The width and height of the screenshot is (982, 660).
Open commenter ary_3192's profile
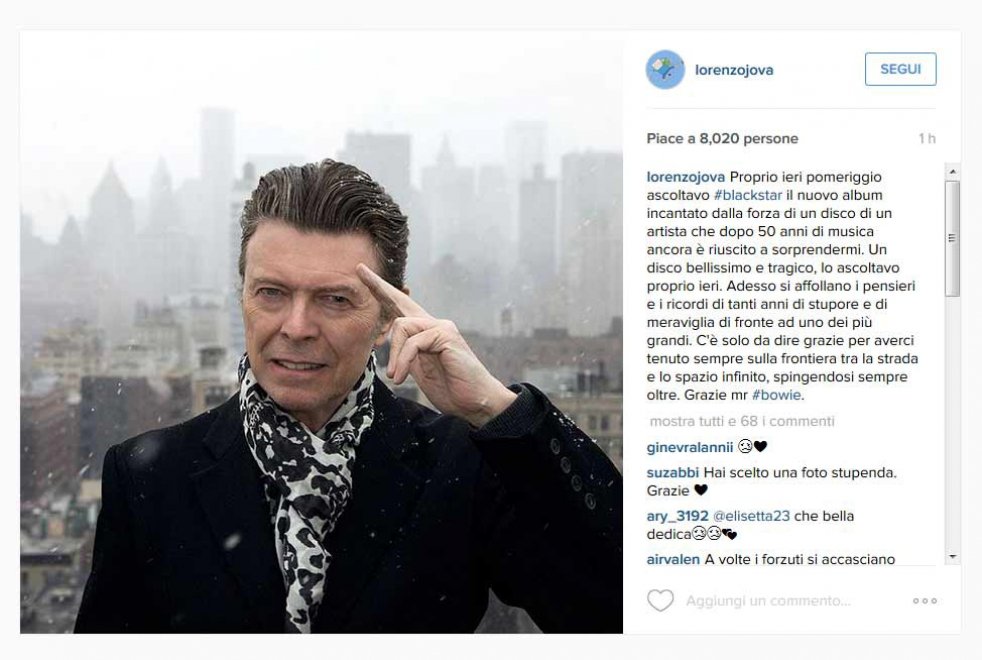click(678, 516)
